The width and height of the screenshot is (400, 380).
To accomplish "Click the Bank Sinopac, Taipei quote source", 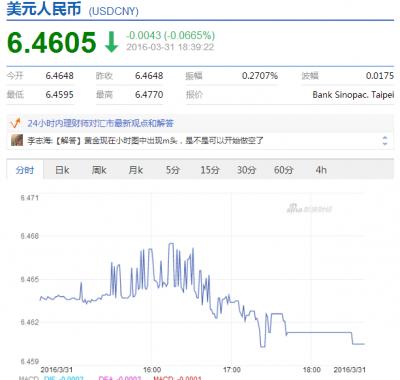I will [x=353, y=95].
